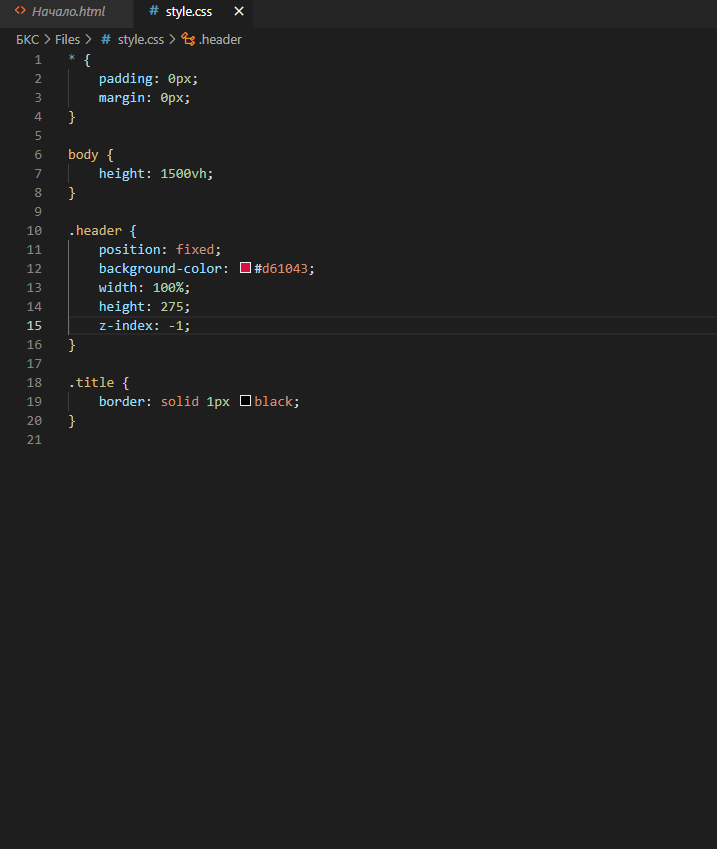The width and height of the screenshot is (717, 849).
Task: Open the .header breadcrumb symbol
Action: click(220, 40)
